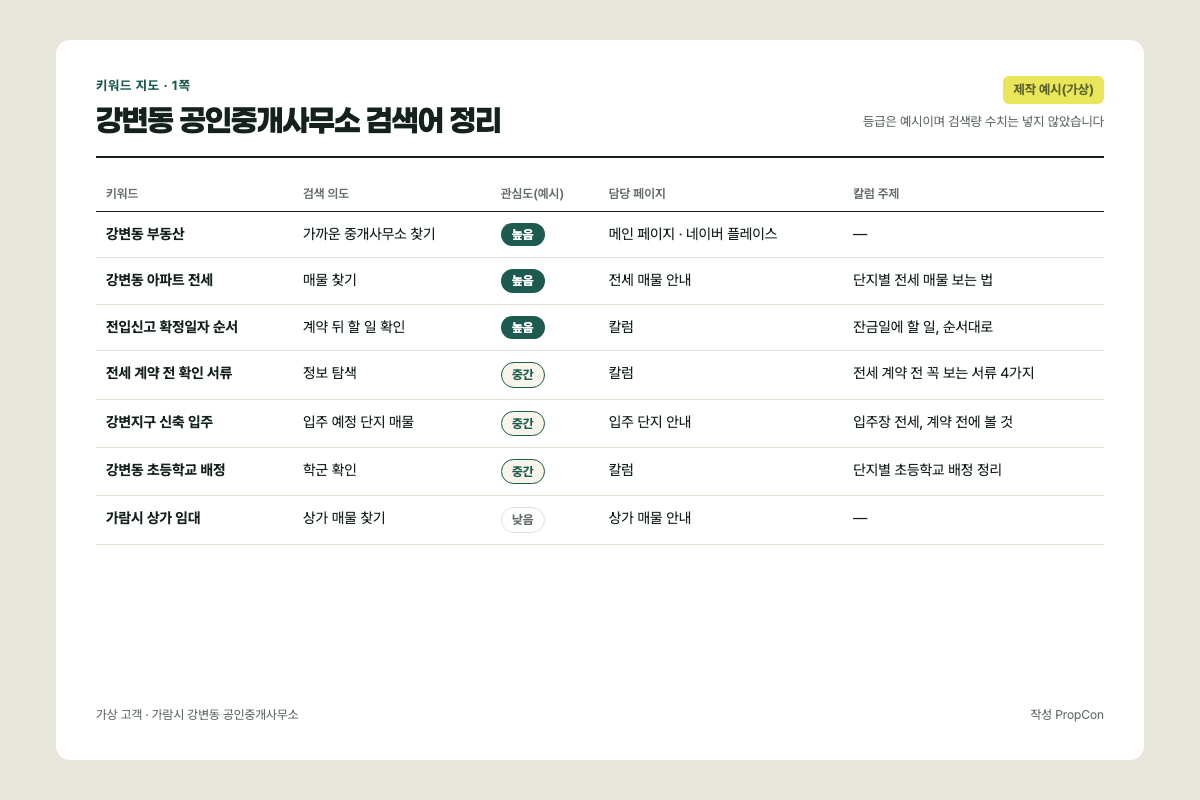1200x800 pixels.
Task: Click the '정보 탐색' intent cell
Action: (330, 373)
